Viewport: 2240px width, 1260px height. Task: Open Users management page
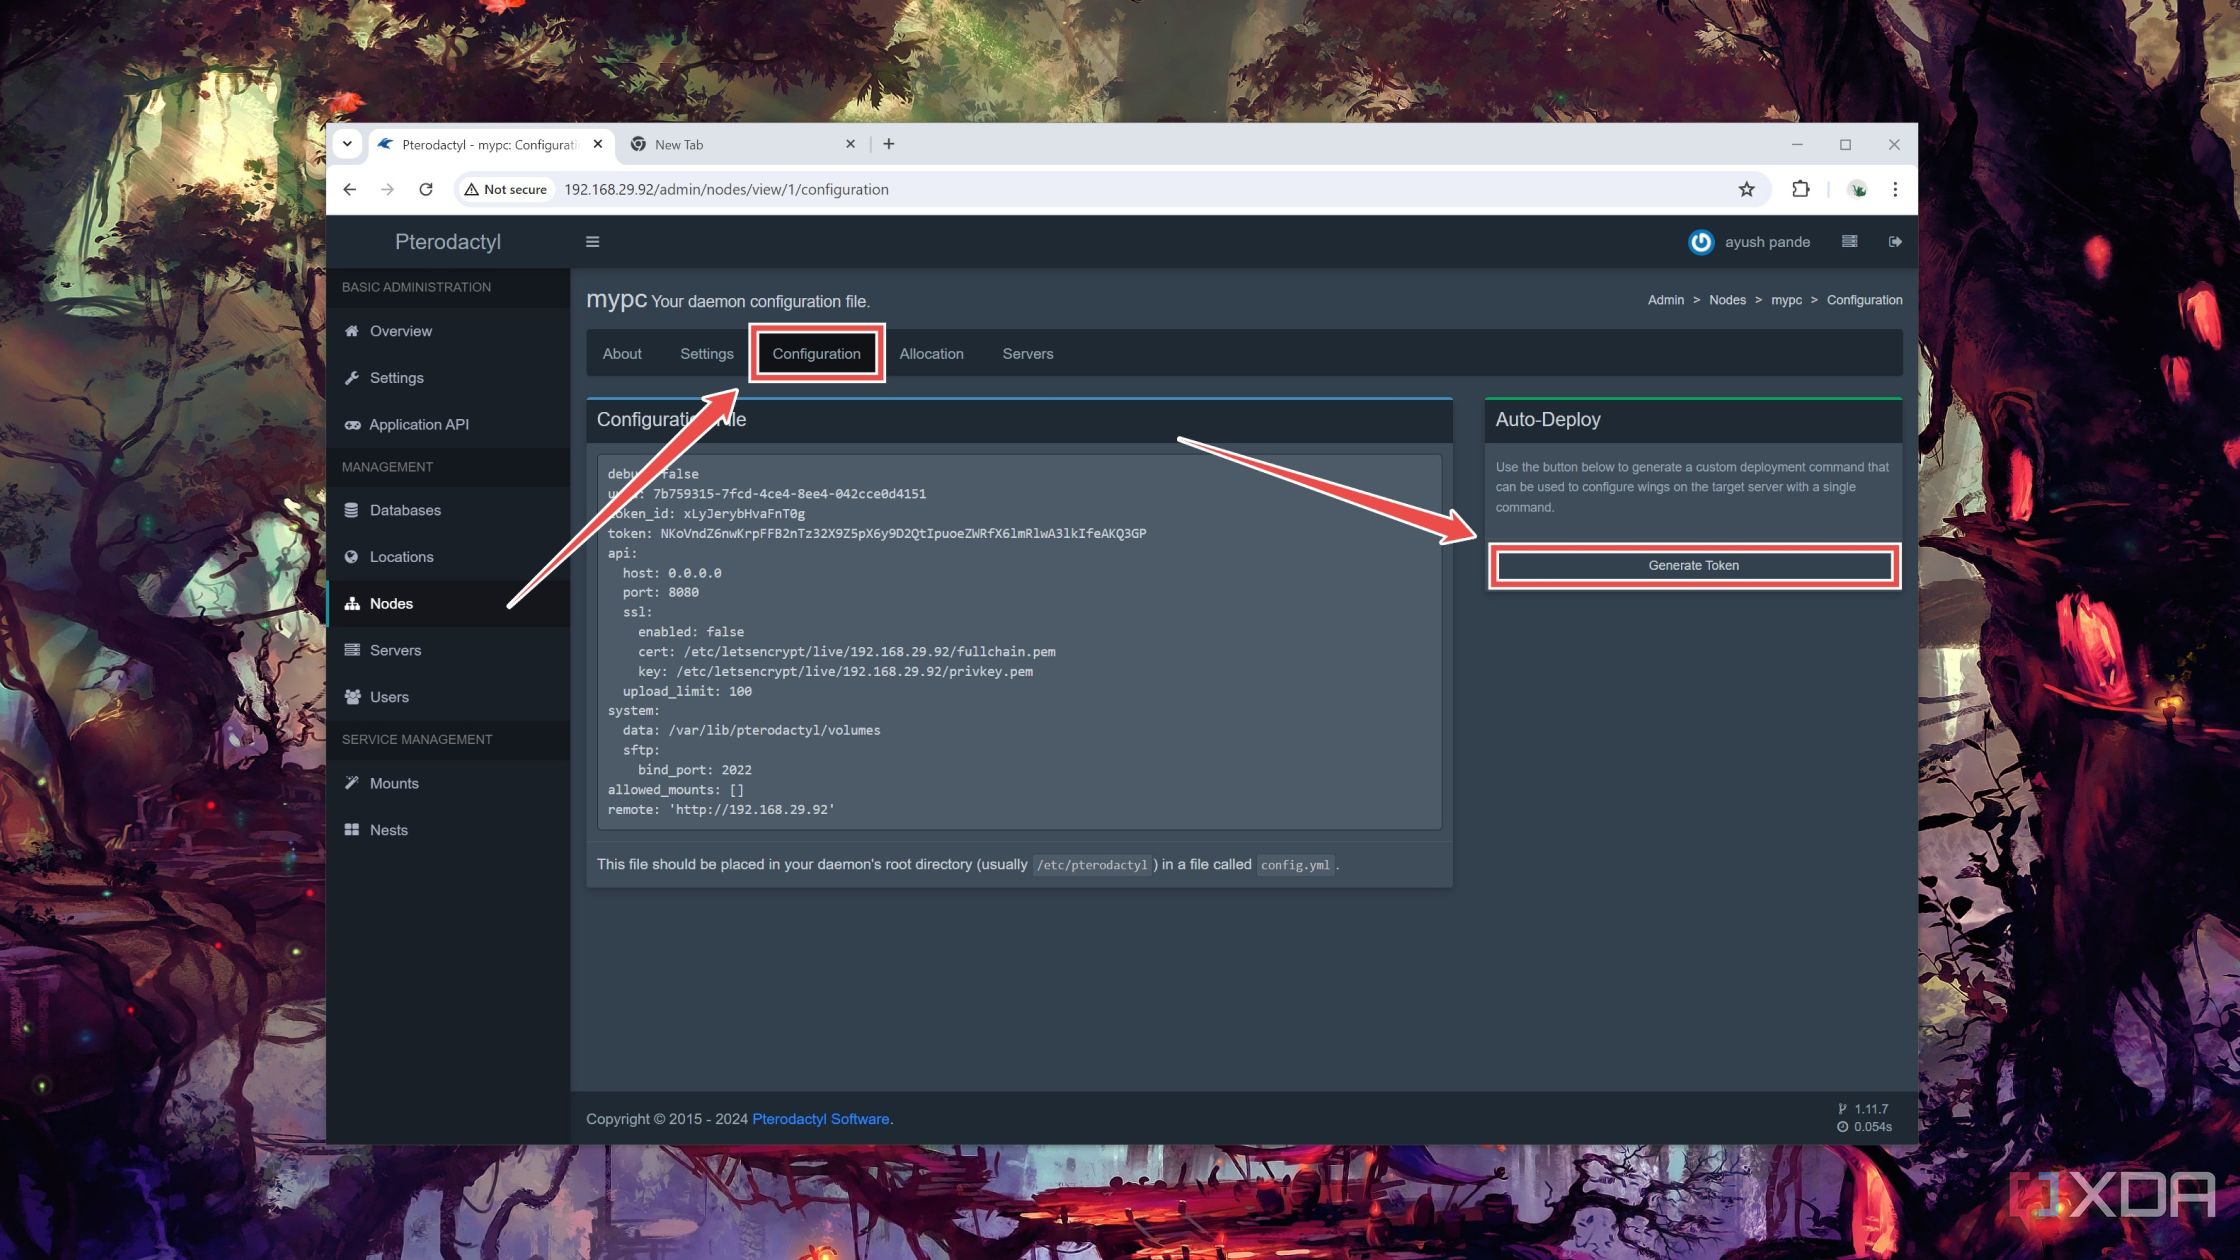click(x=388, y=697)
